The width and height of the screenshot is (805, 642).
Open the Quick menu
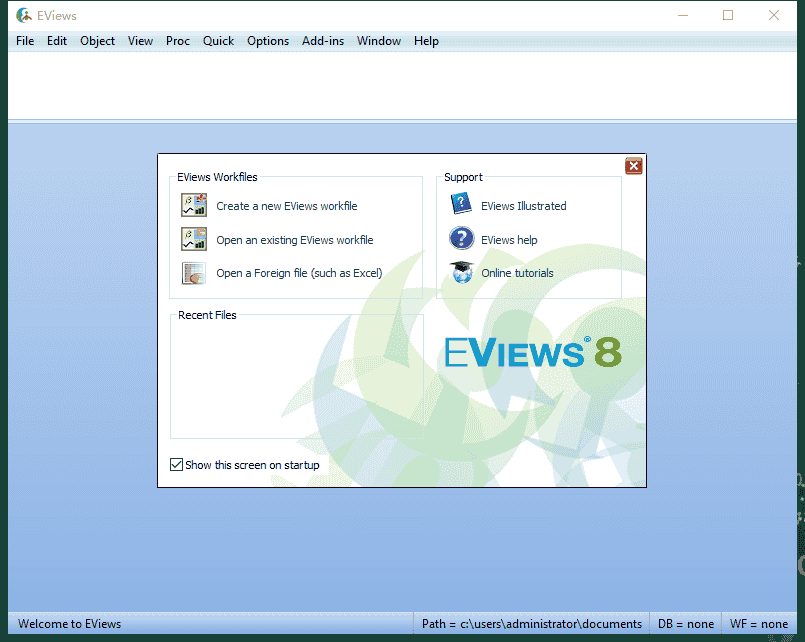[218, 41]
